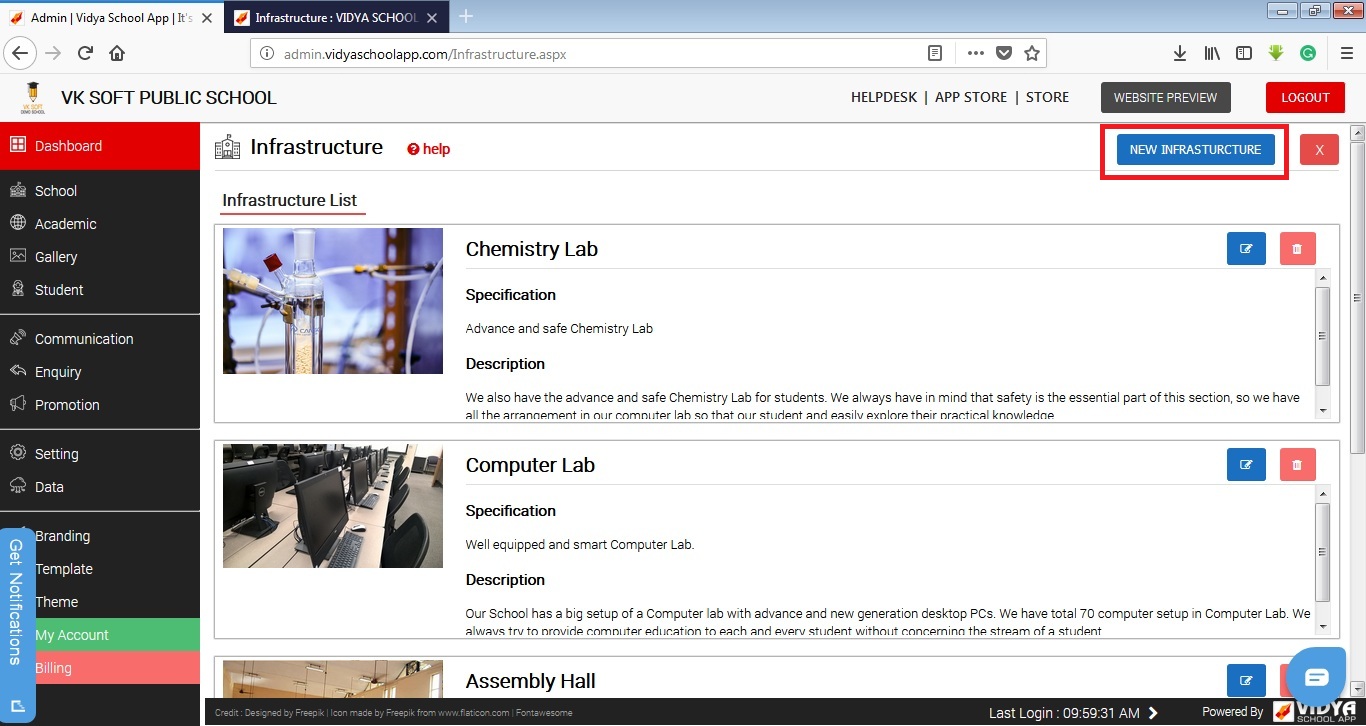The height and width of the screenshot is (726, 1366).
Task: Click NEW INFRASTURCTURE button
Action: (1195, 150)
